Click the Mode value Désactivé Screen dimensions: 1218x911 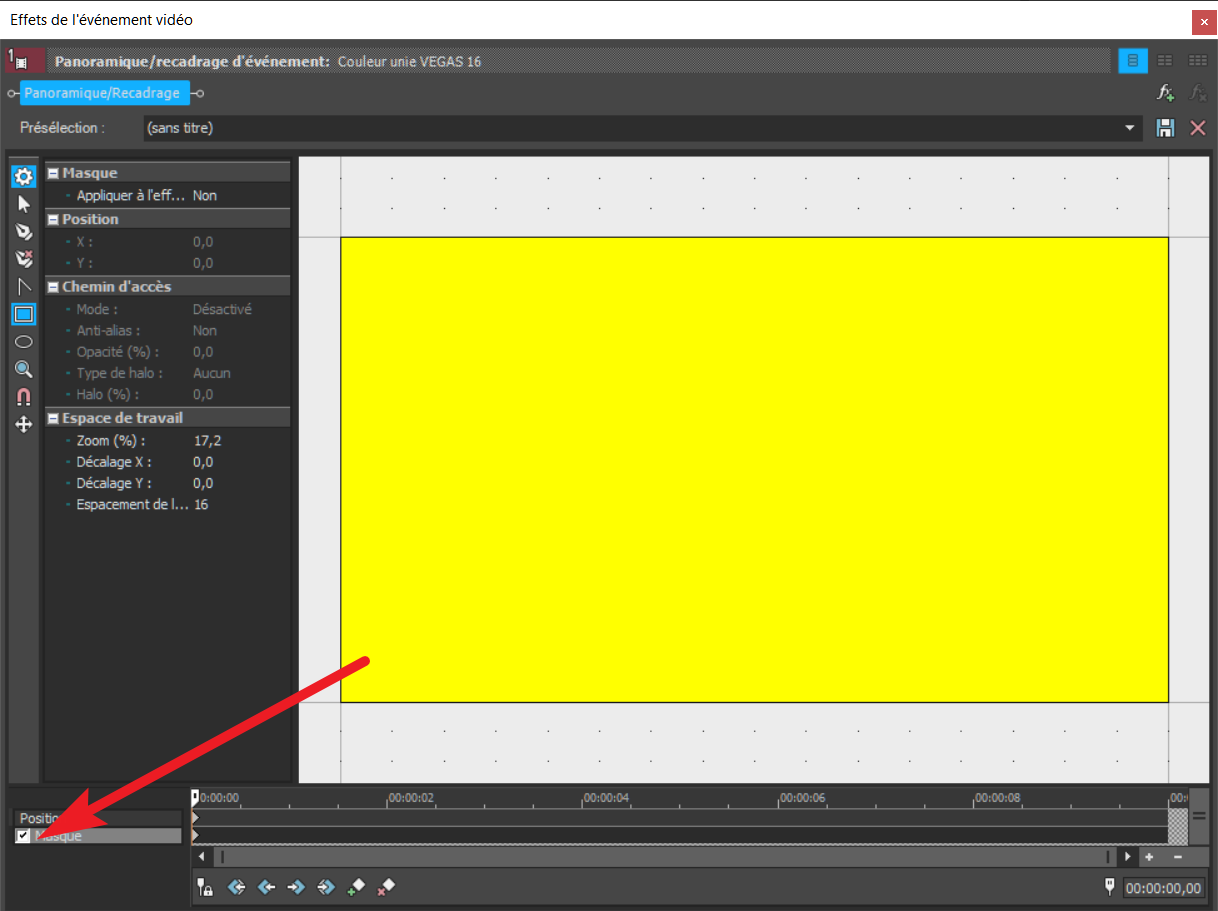point(222,310)
